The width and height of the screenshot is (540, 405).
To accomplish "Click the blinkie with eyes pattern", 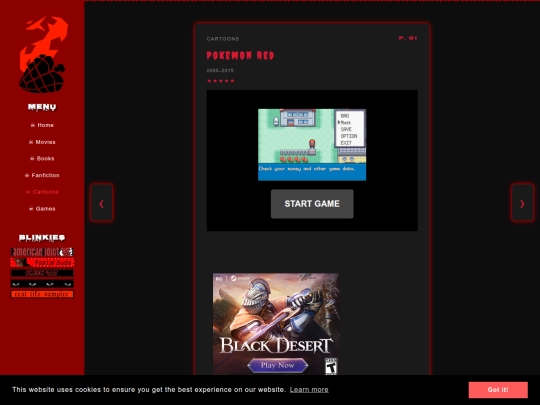I will 42,284.
